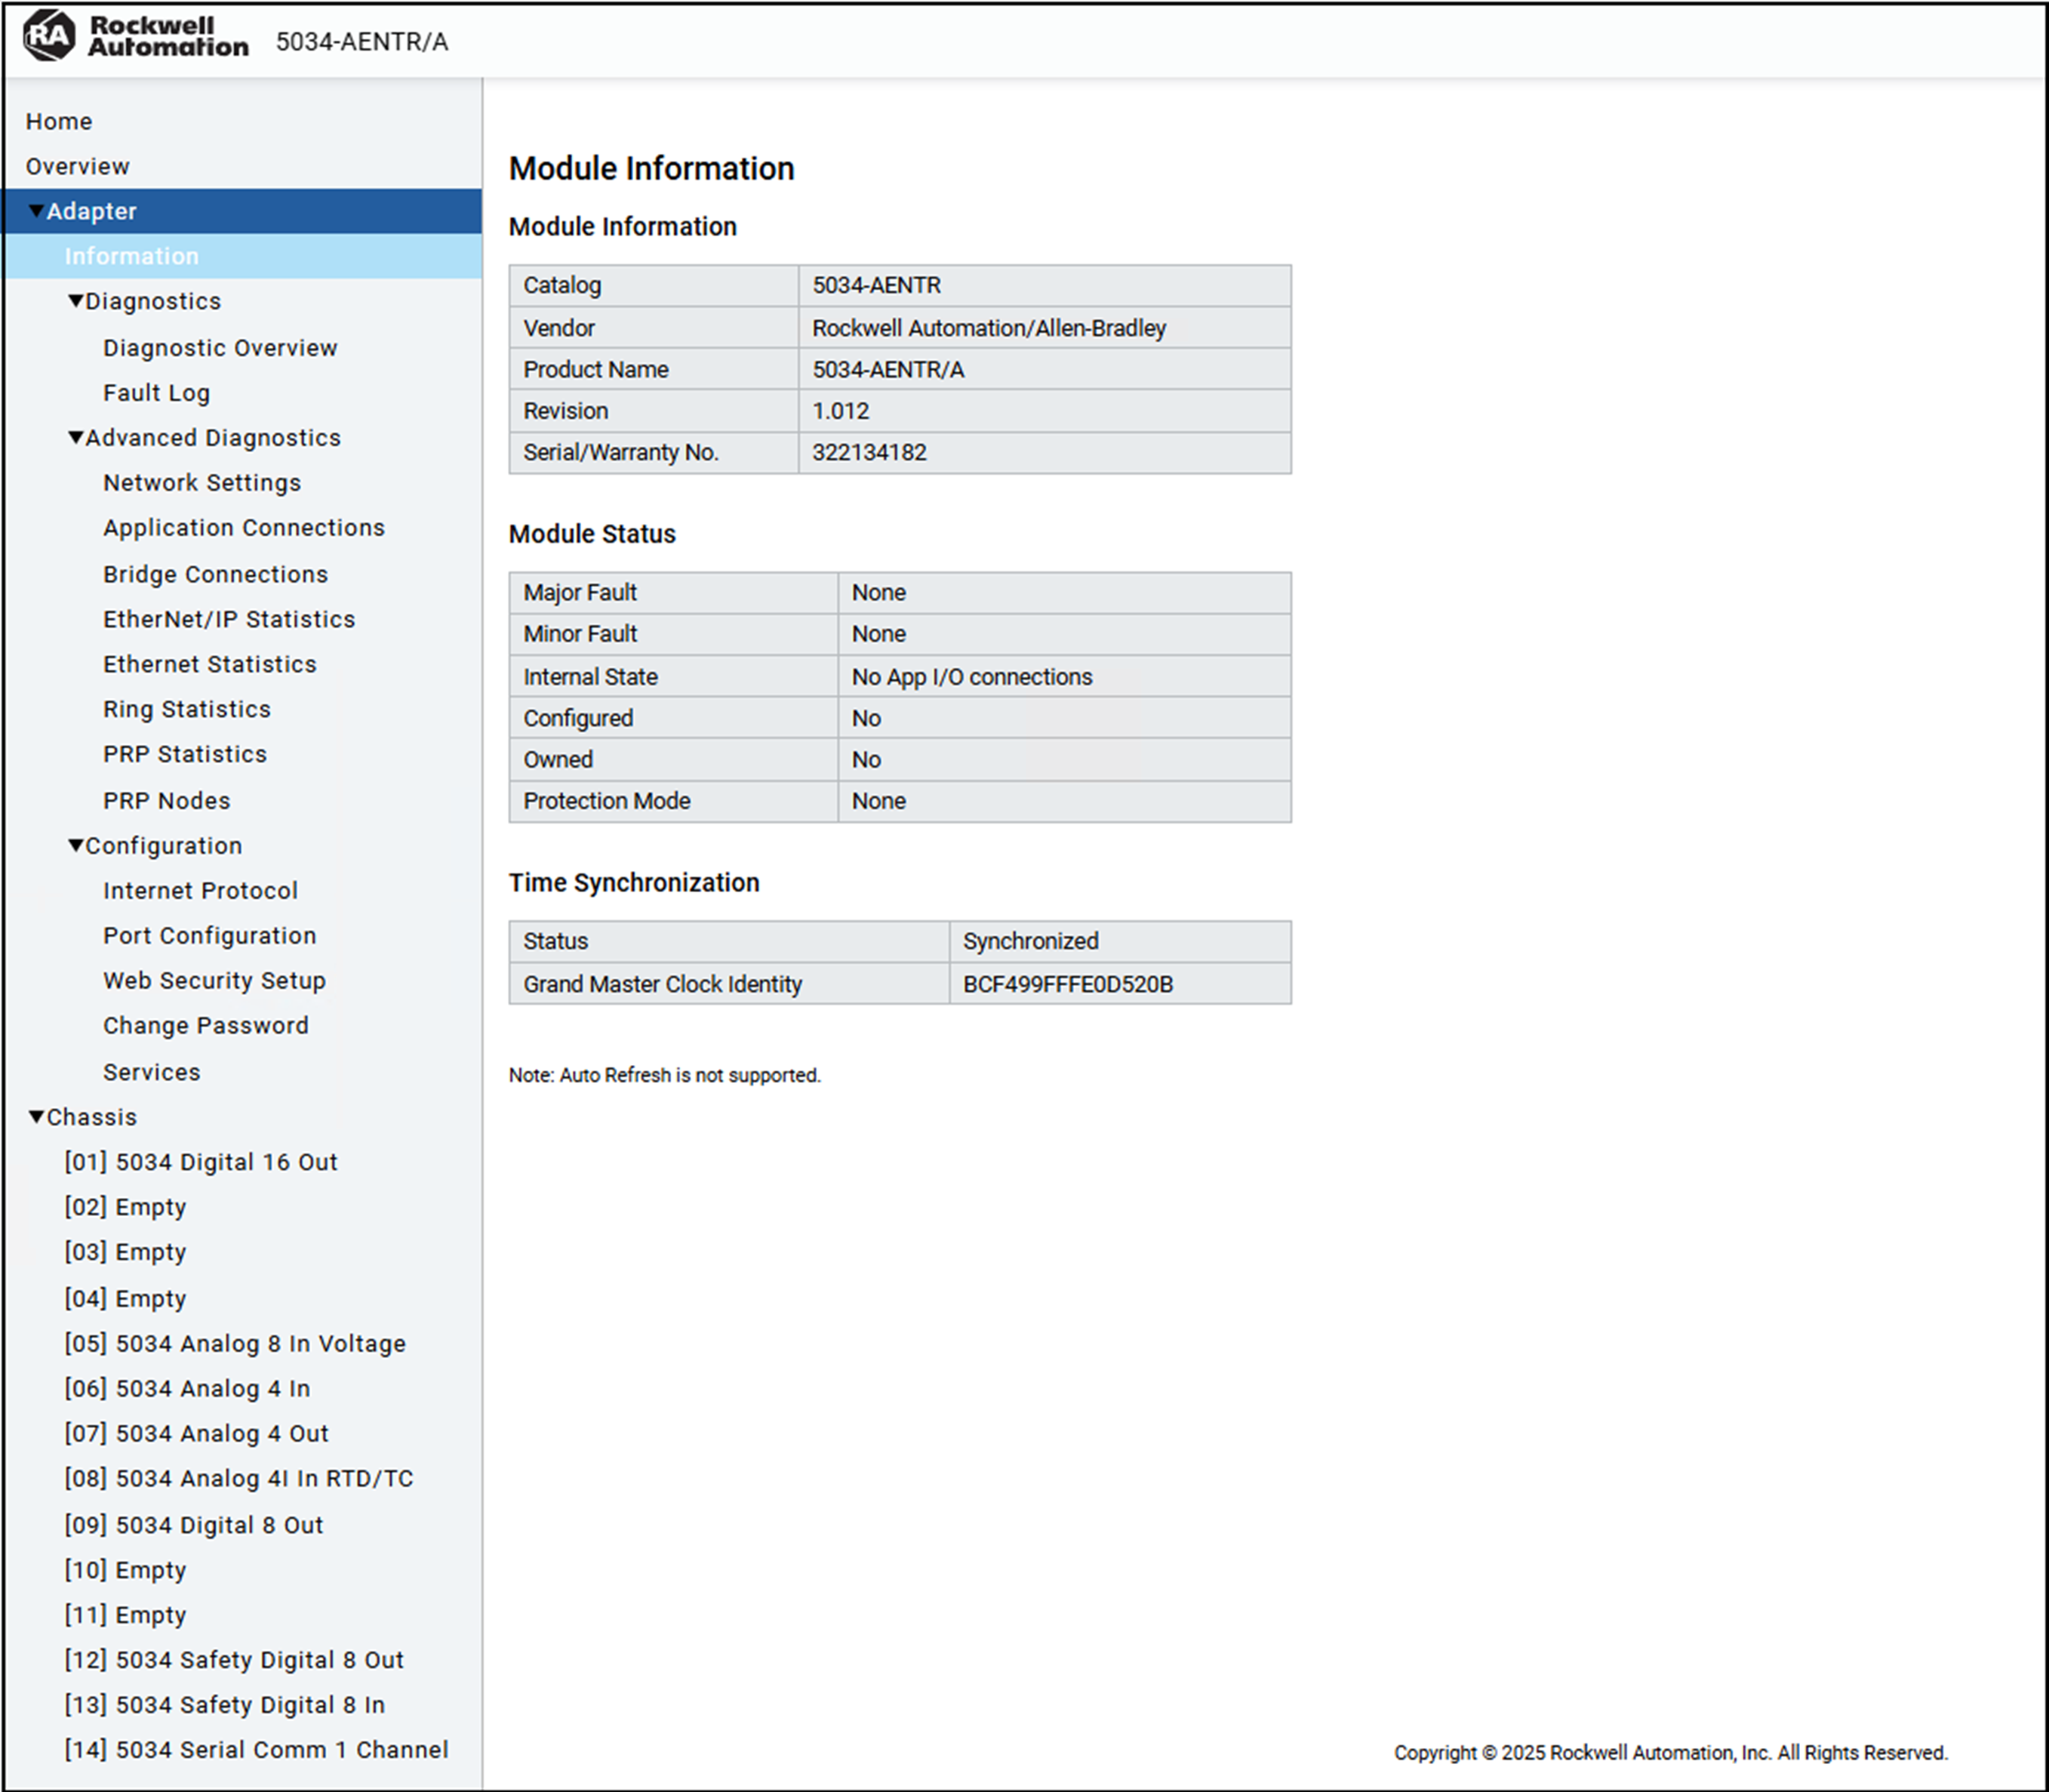Screen dimensions: 2049x1792
Task: Open Web Security Setup
Action: coord(214,980)
